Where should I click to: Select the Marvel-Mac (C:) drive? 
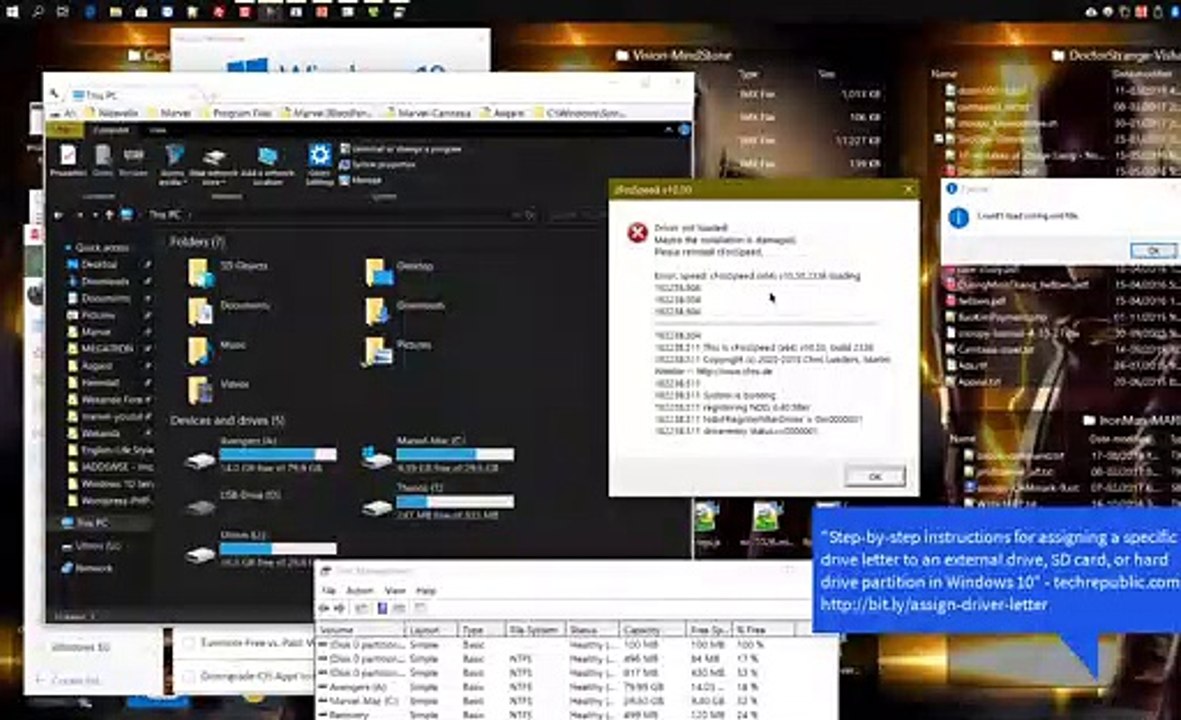pos(438,454)
